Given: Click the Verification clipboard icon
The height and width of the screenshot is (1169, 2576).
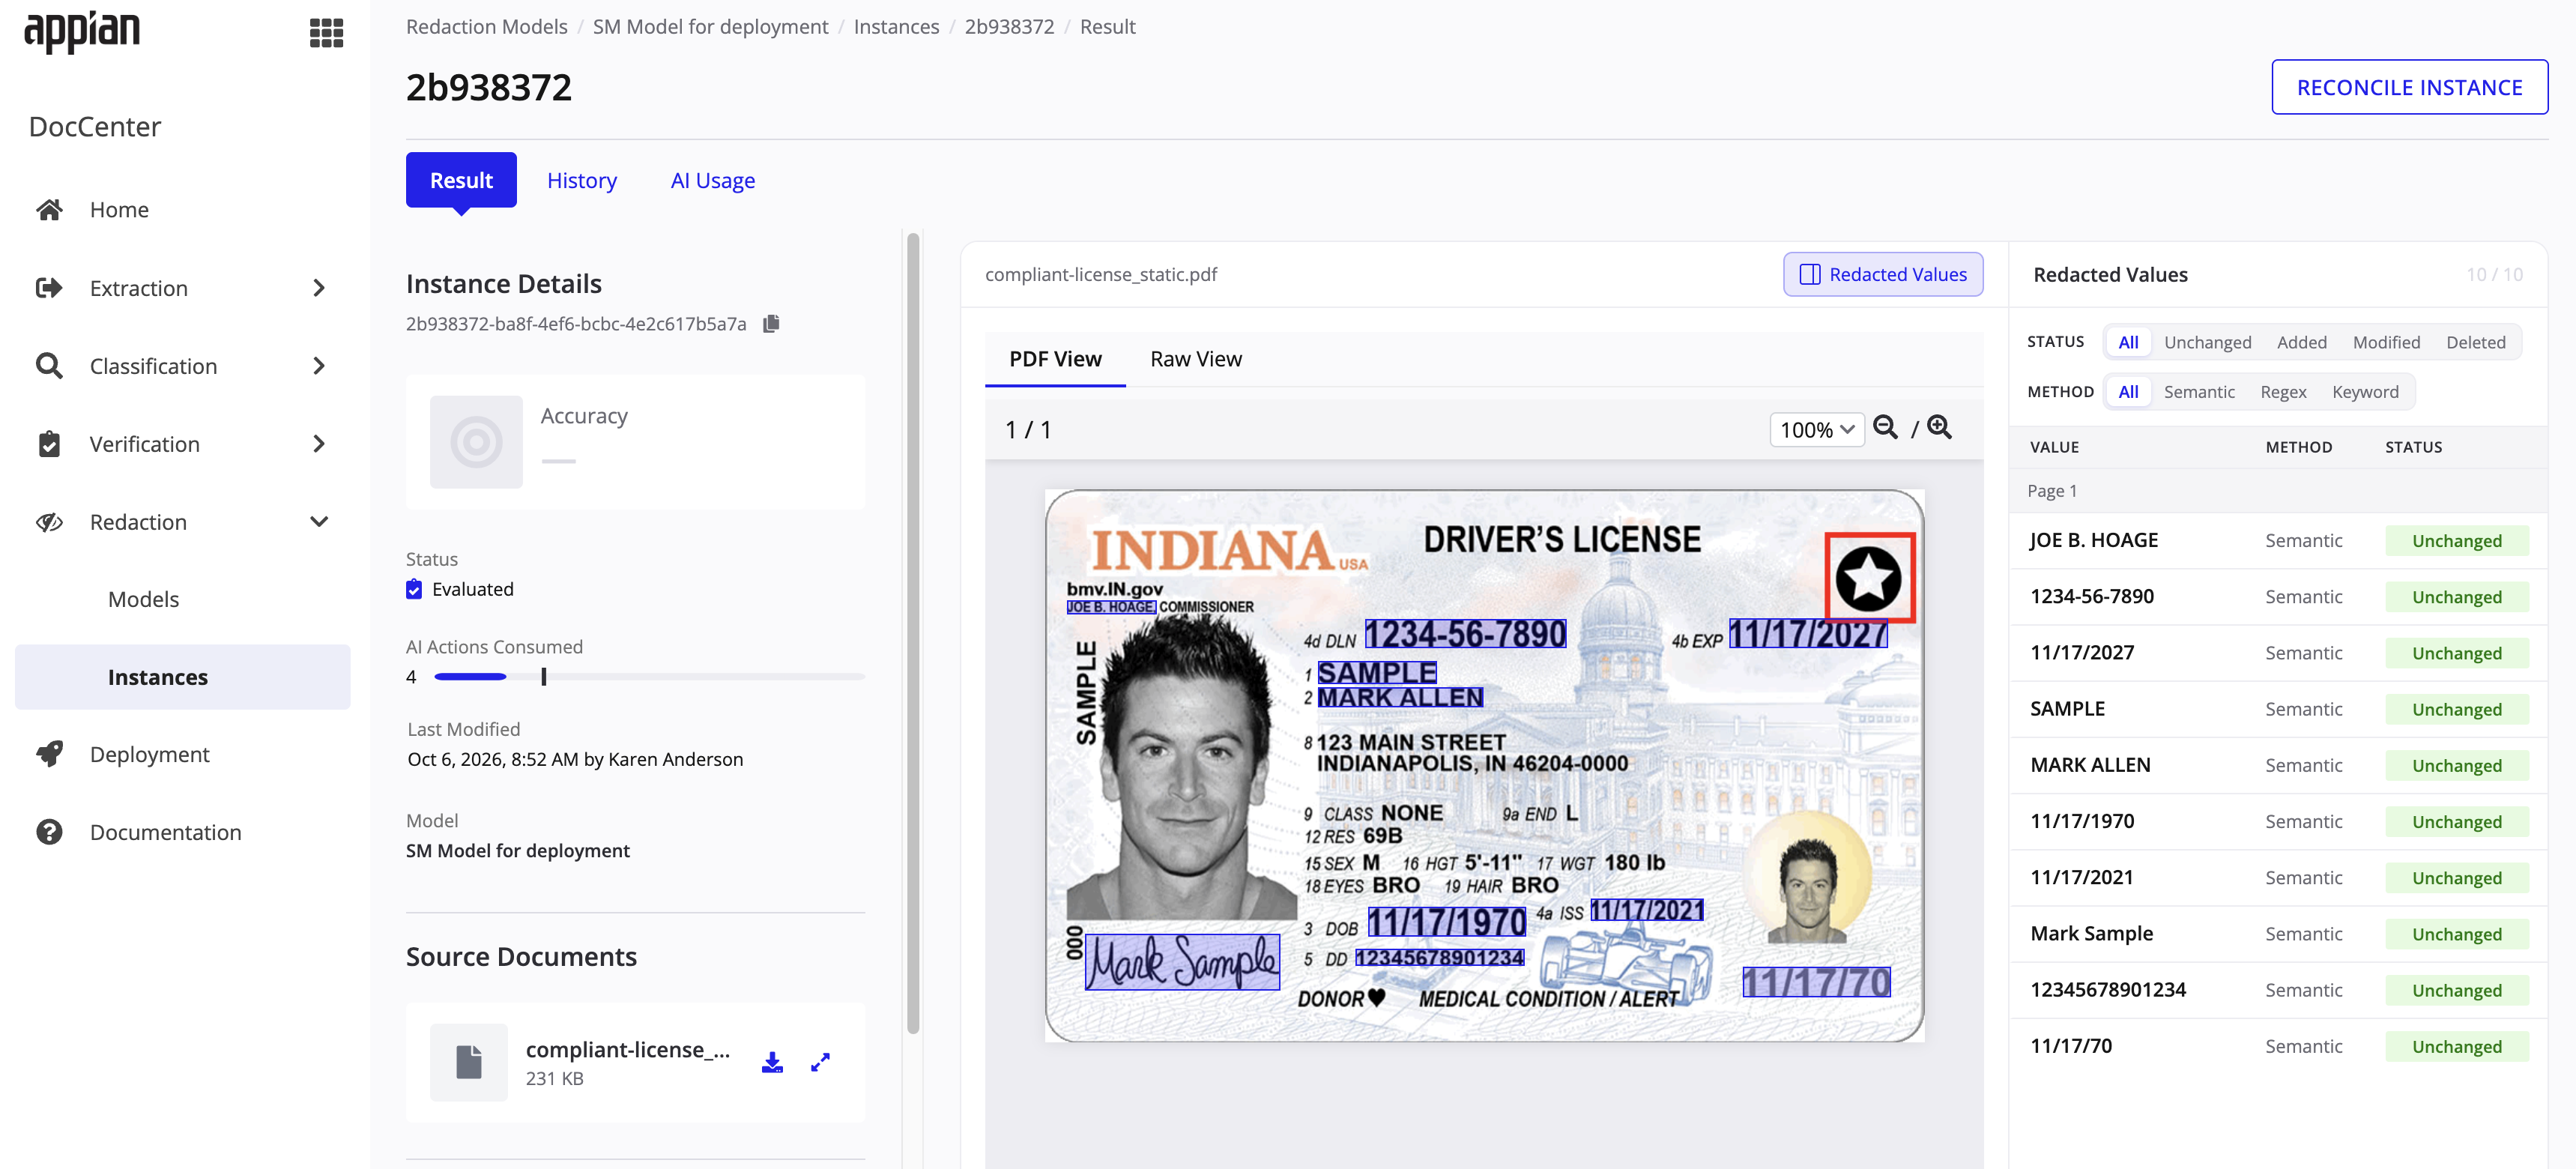Looking at the screenshot, I should [x=49, y=444].
